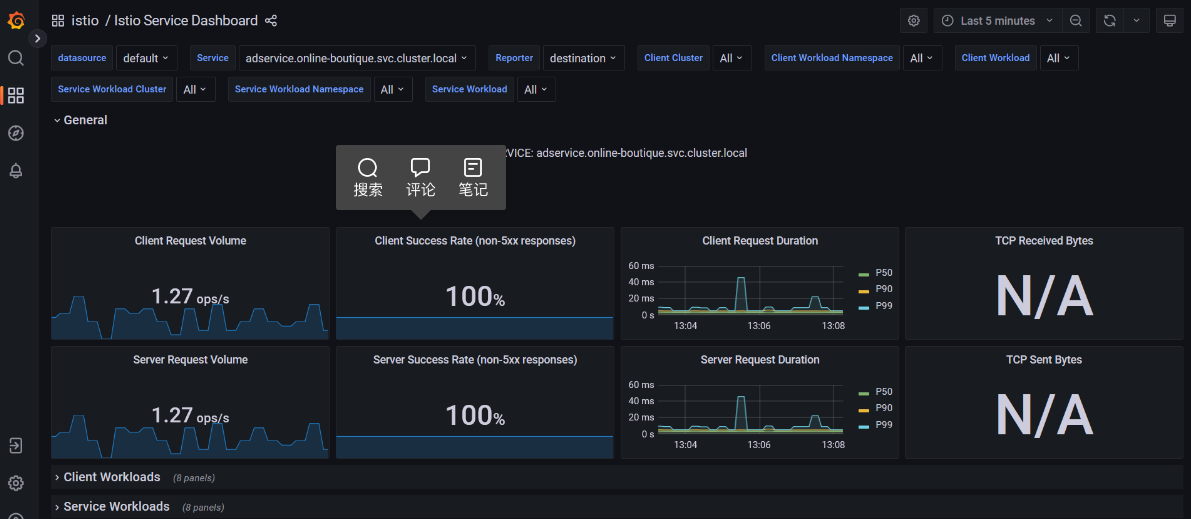The image size is (1191, 519).
Task: Open the Service adservice dropdown
Action: [x=358, y=58]
